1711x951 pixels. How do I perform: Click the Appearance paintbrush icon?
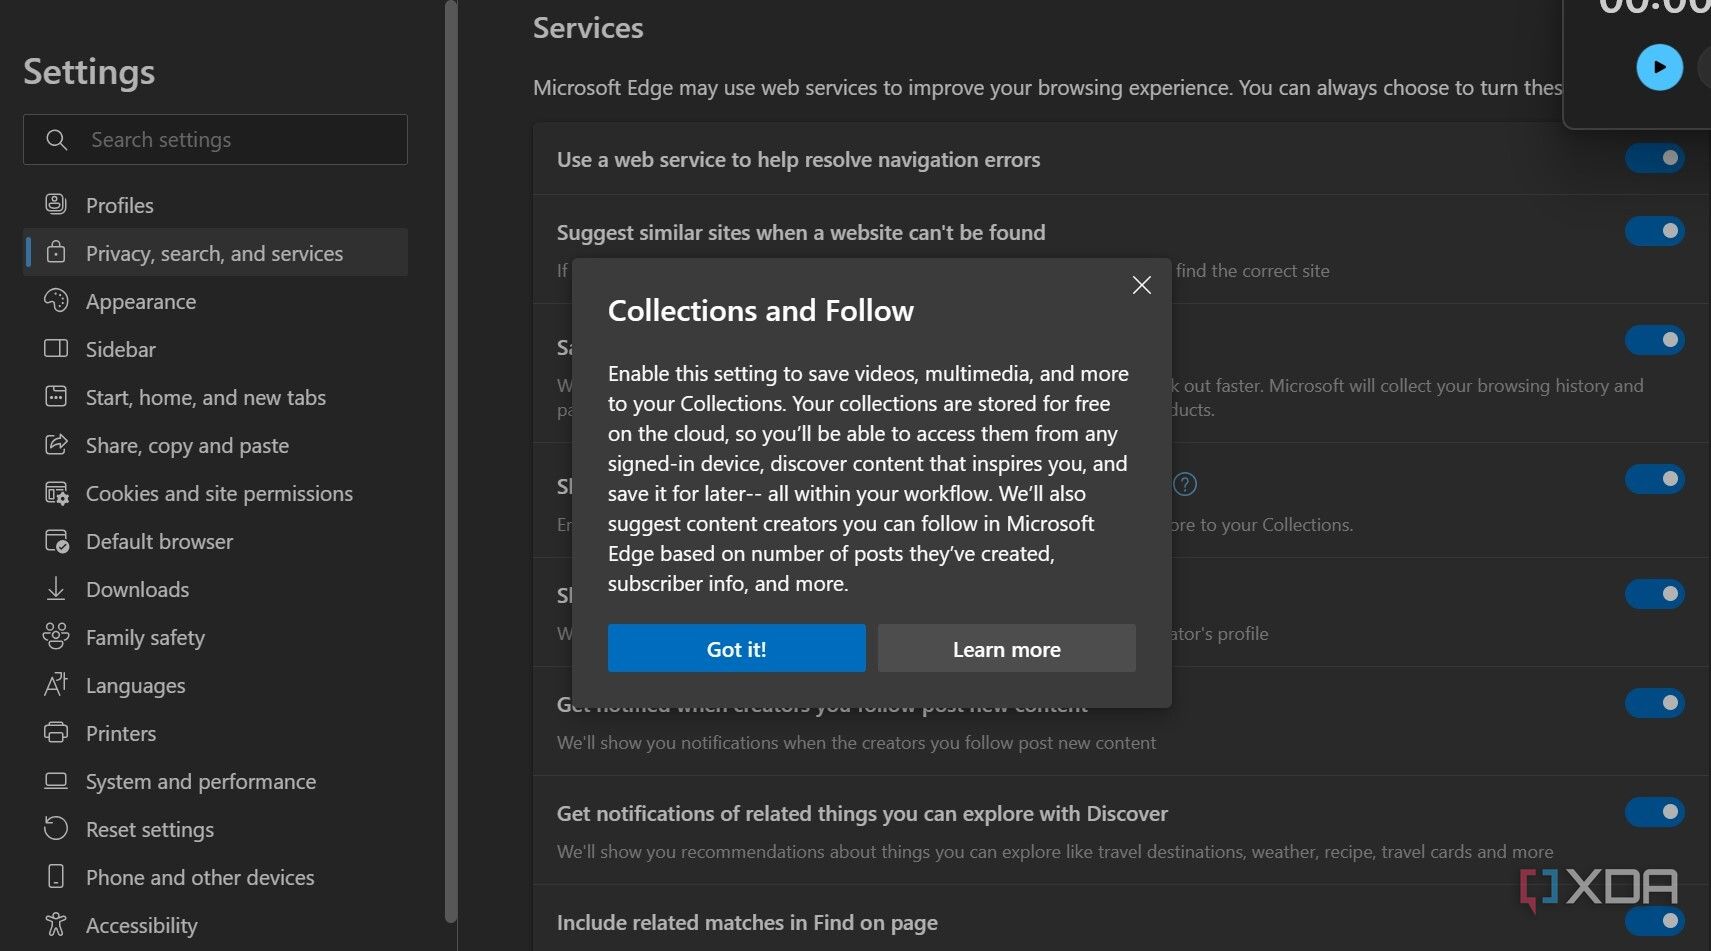(x=56, y=301)
